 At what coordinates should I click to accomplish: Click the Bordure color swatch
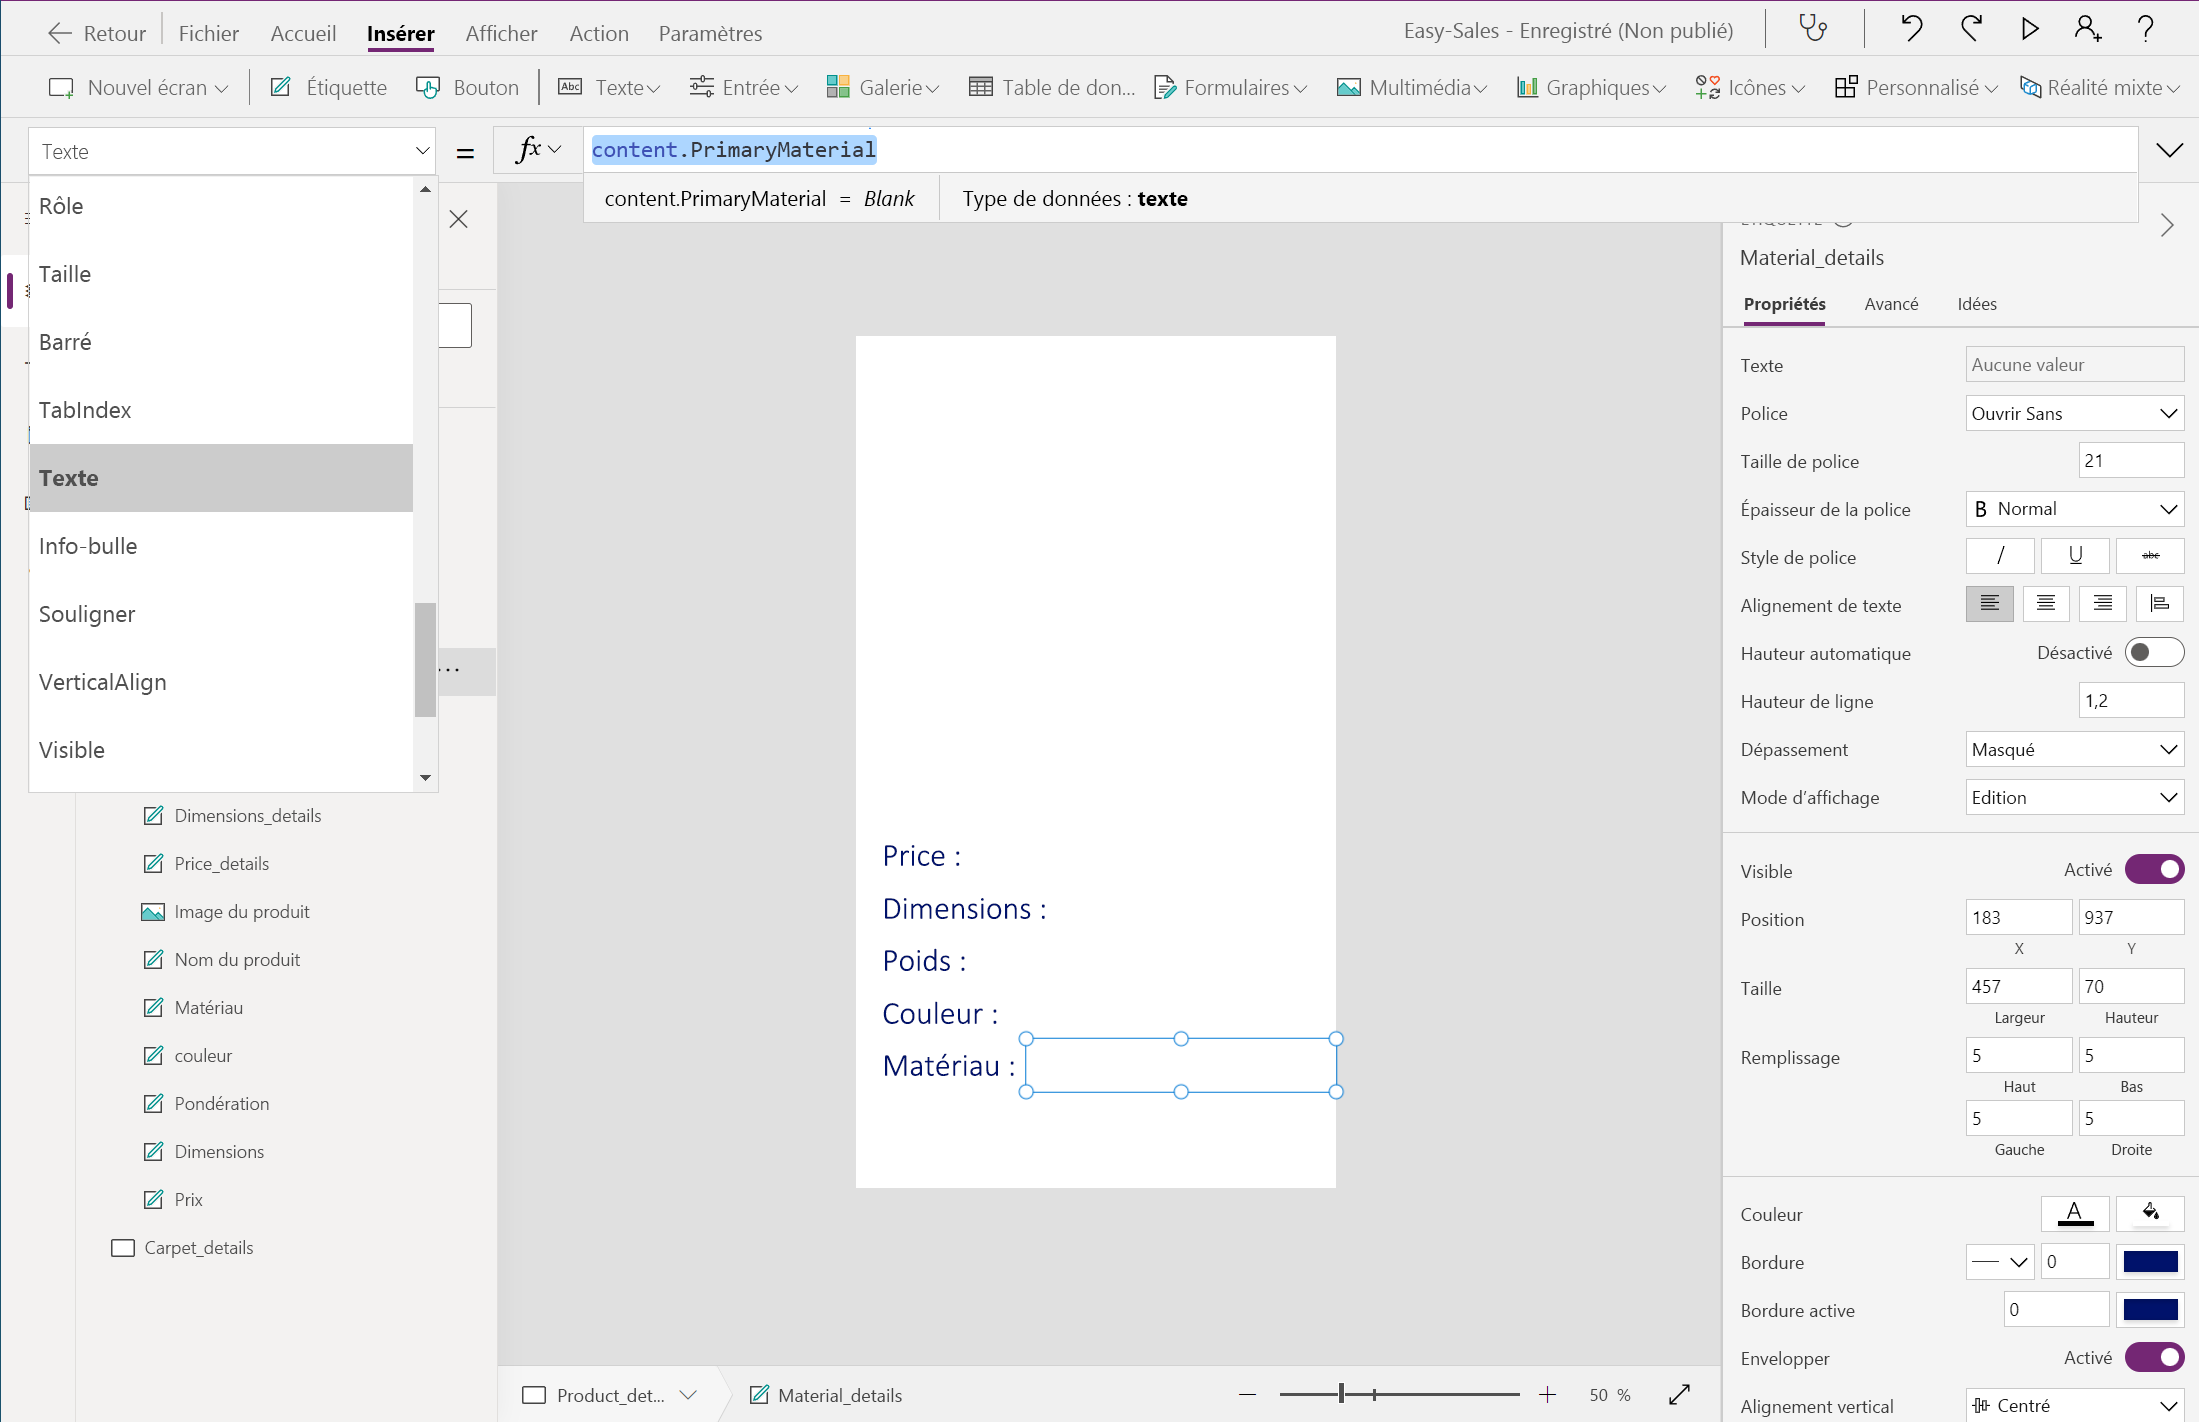point(2150,1261)
